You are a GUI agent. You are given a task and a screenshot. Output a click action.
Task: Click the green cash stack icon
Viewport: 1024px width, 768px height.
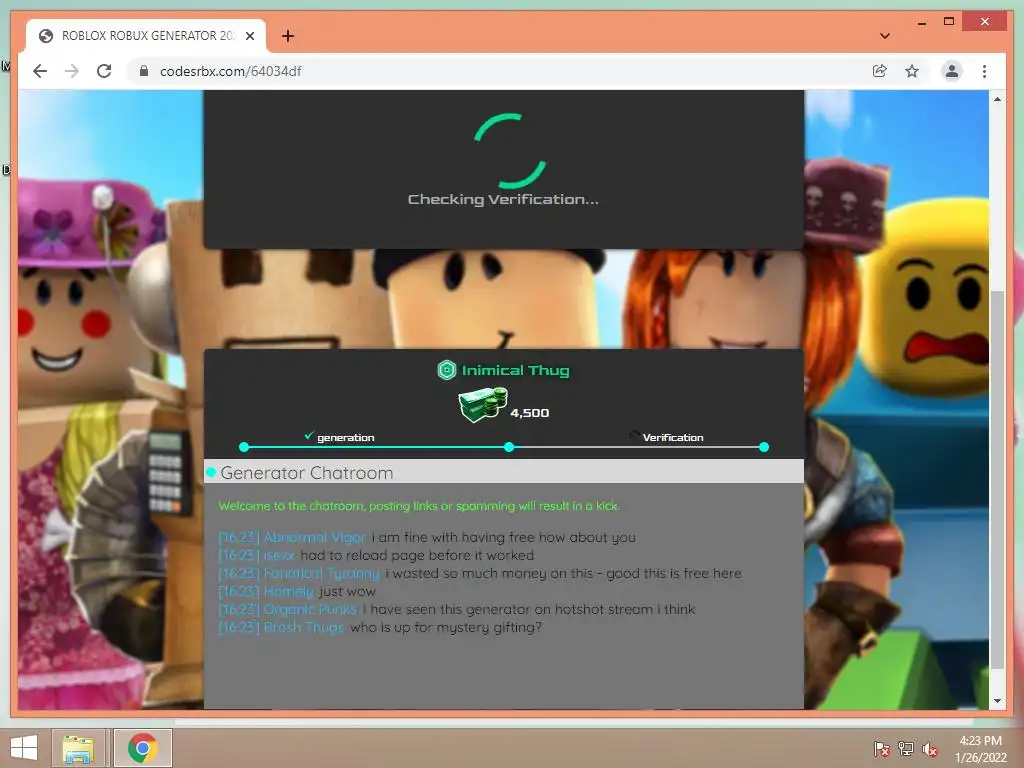(483, 405)
